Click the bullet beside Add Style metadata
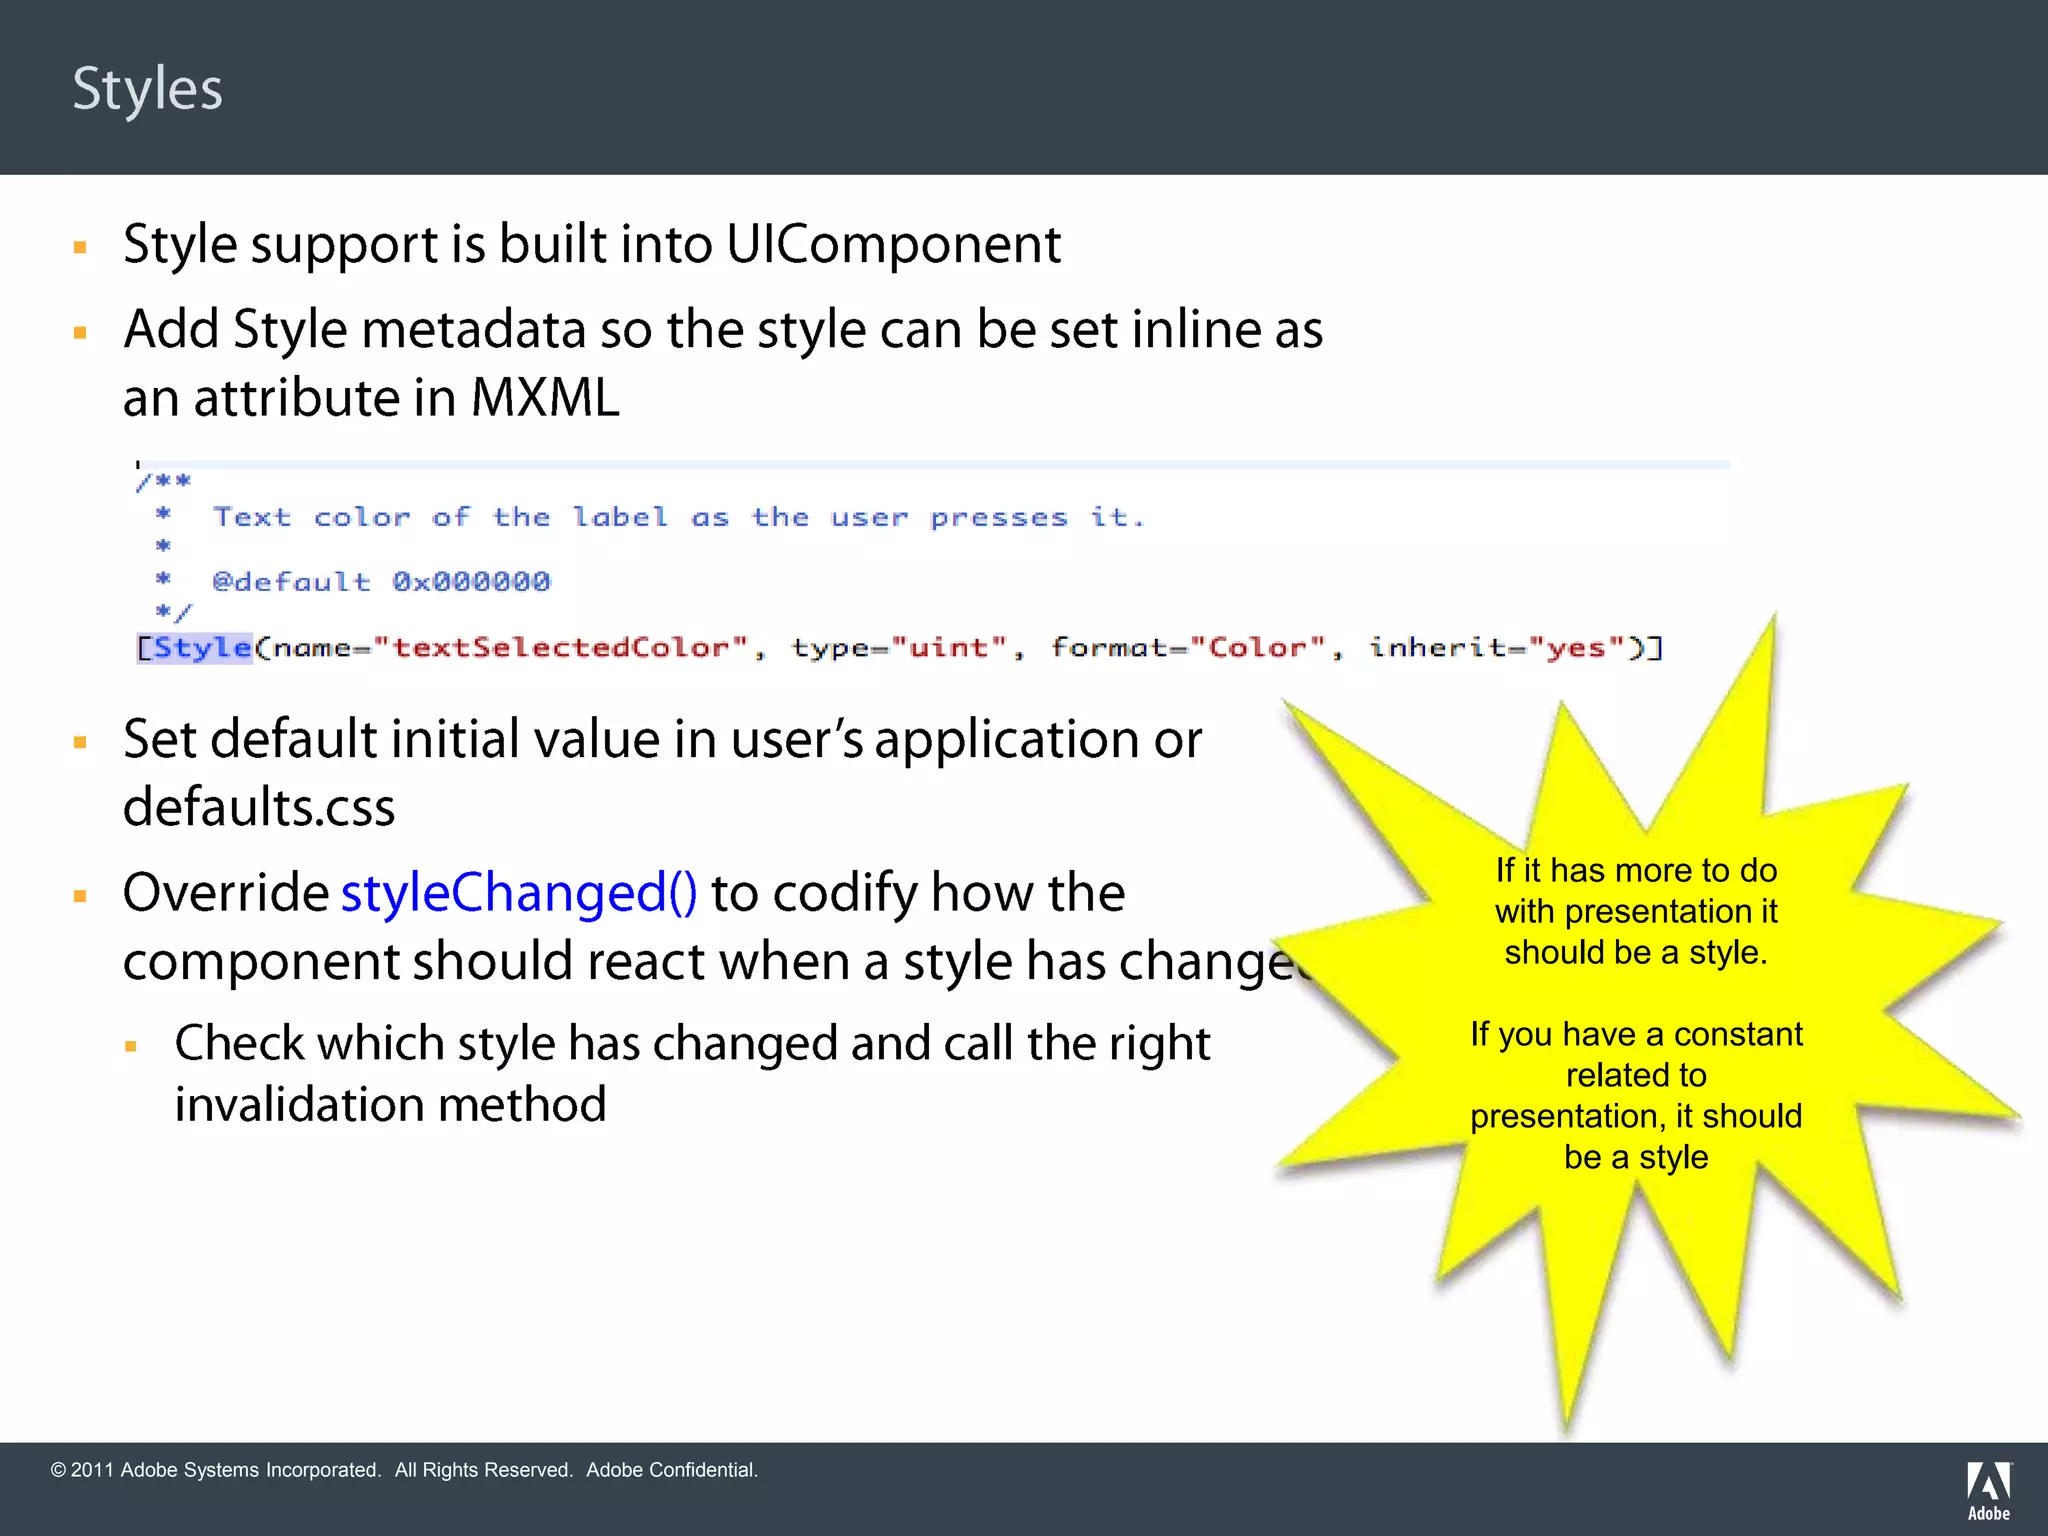Screen dimensions: 2048x1536 click(81, 332)
